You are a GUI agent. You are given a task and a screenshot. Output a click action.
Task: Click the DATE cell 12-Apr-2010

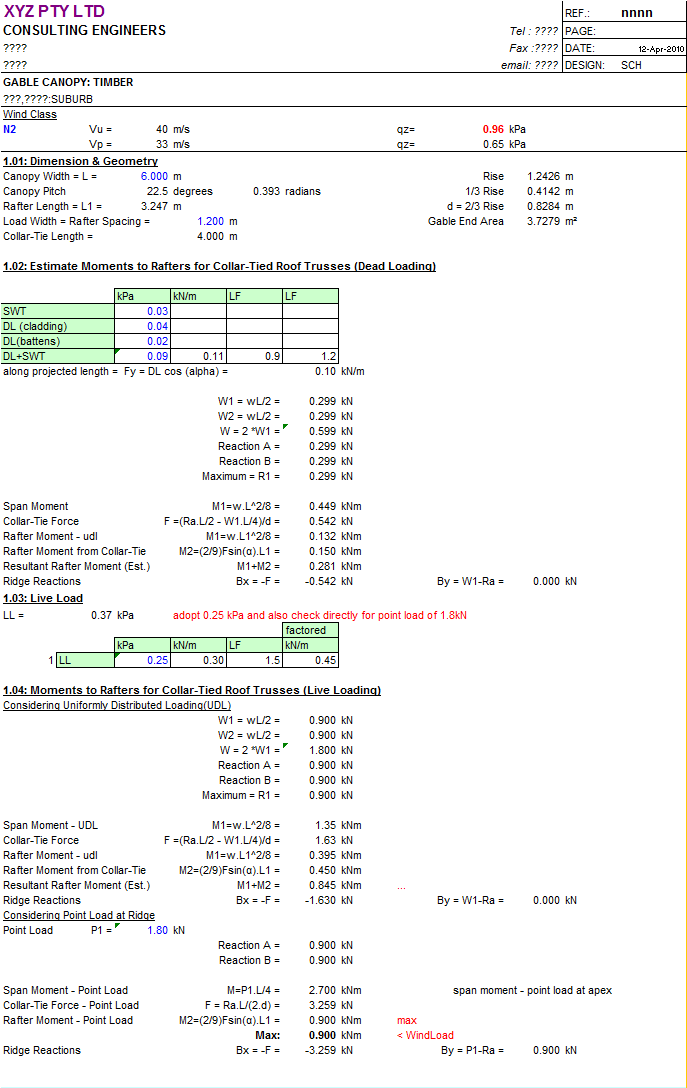661,49
